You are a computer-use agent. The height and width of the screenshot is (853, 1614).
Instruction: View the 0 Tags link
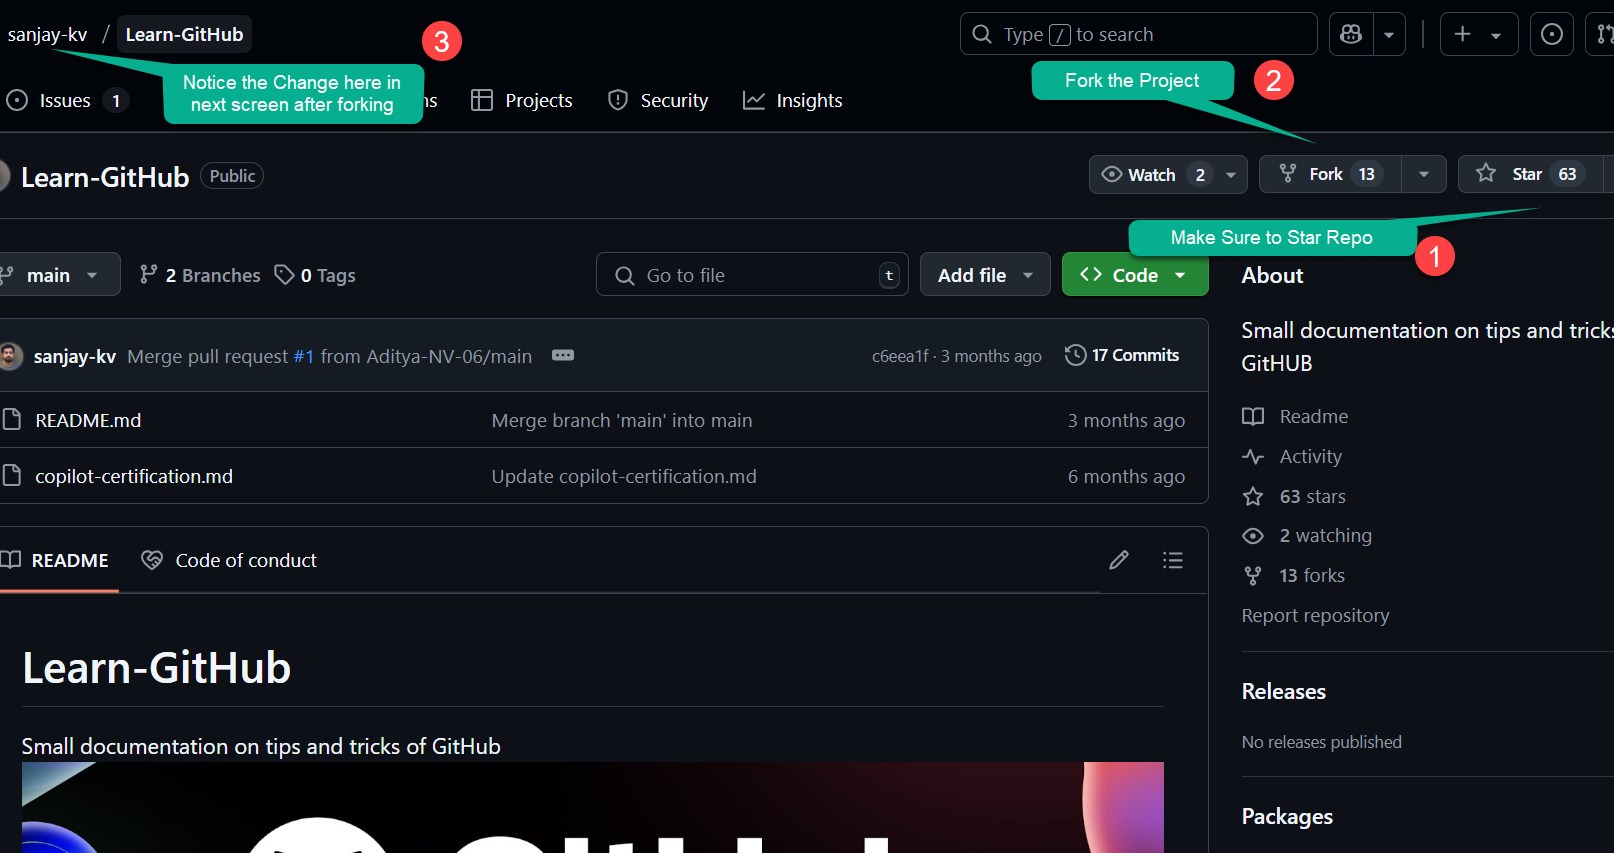[316, 275]
